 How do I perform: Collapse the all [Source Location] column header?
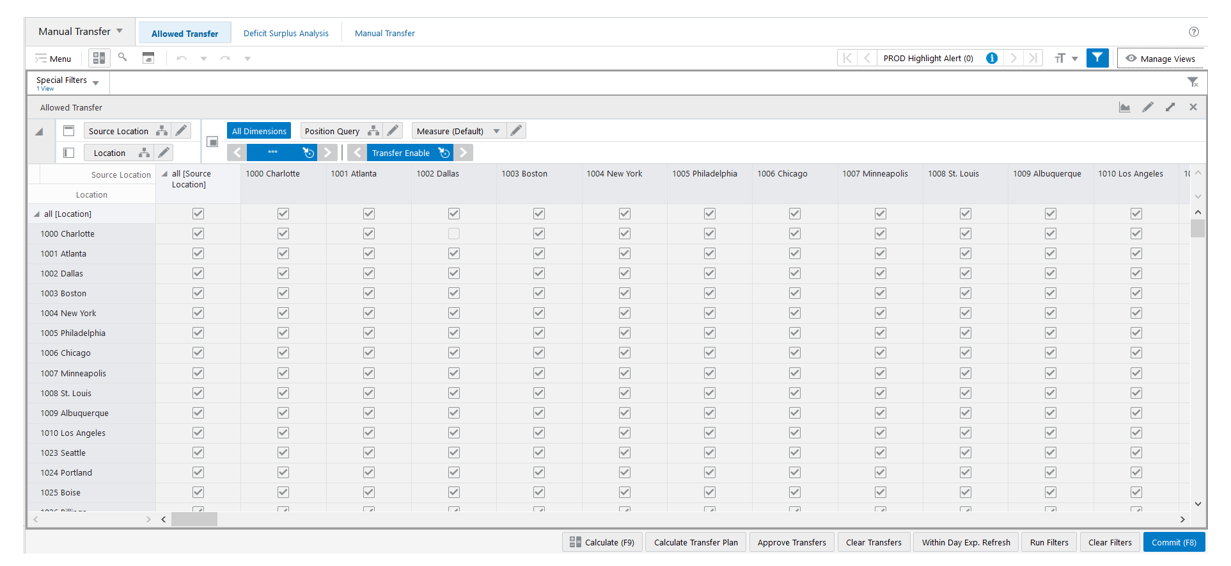(x=165, y=174)
